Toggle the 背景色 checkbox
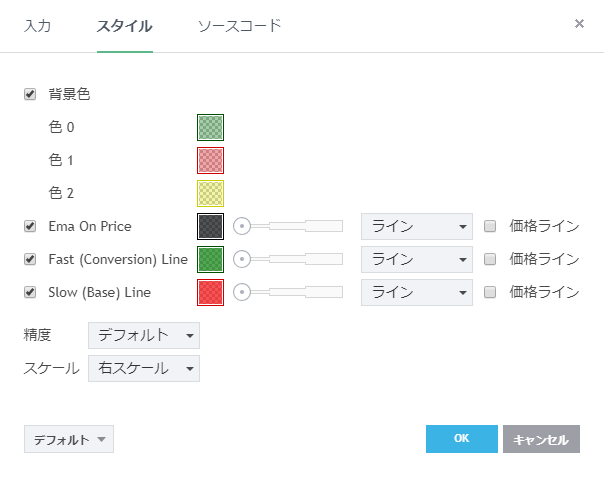This screenshot has width=604, height=478. click(30, 94)
